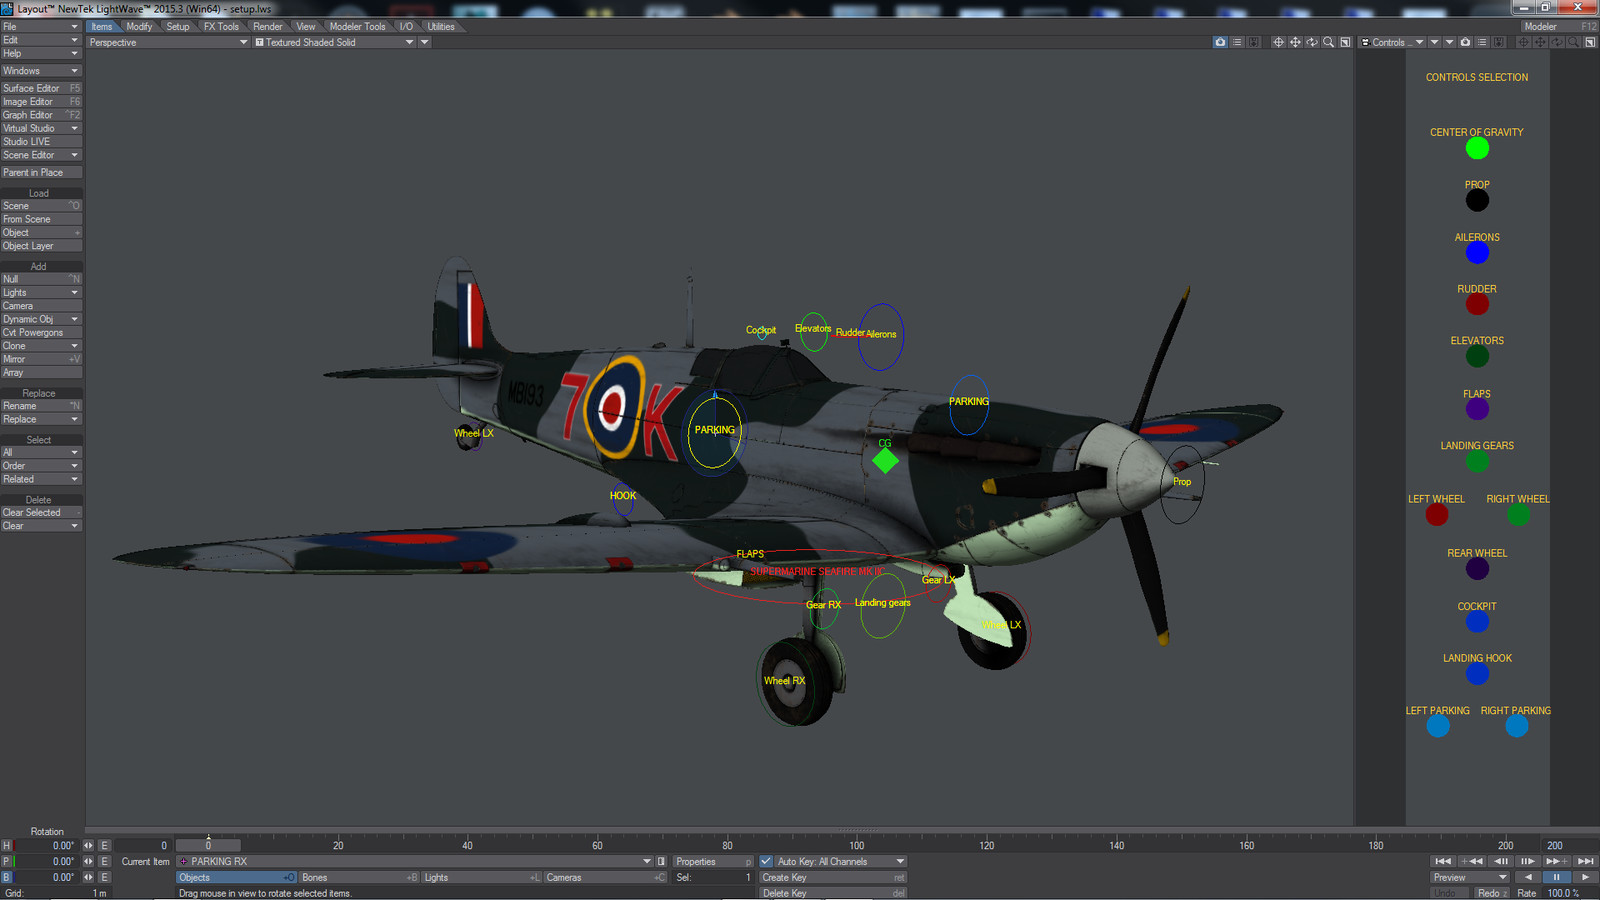This screenshot has width=1600, height=900.
Task: Open the Setup tab
Action: tap(178, 27)
